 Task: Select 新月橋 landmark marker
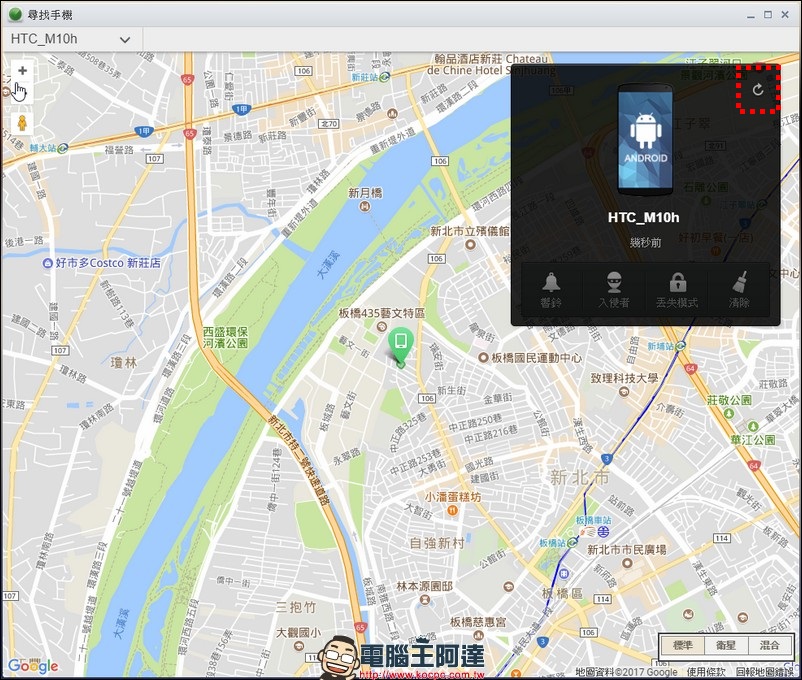(x=365, y=206)
